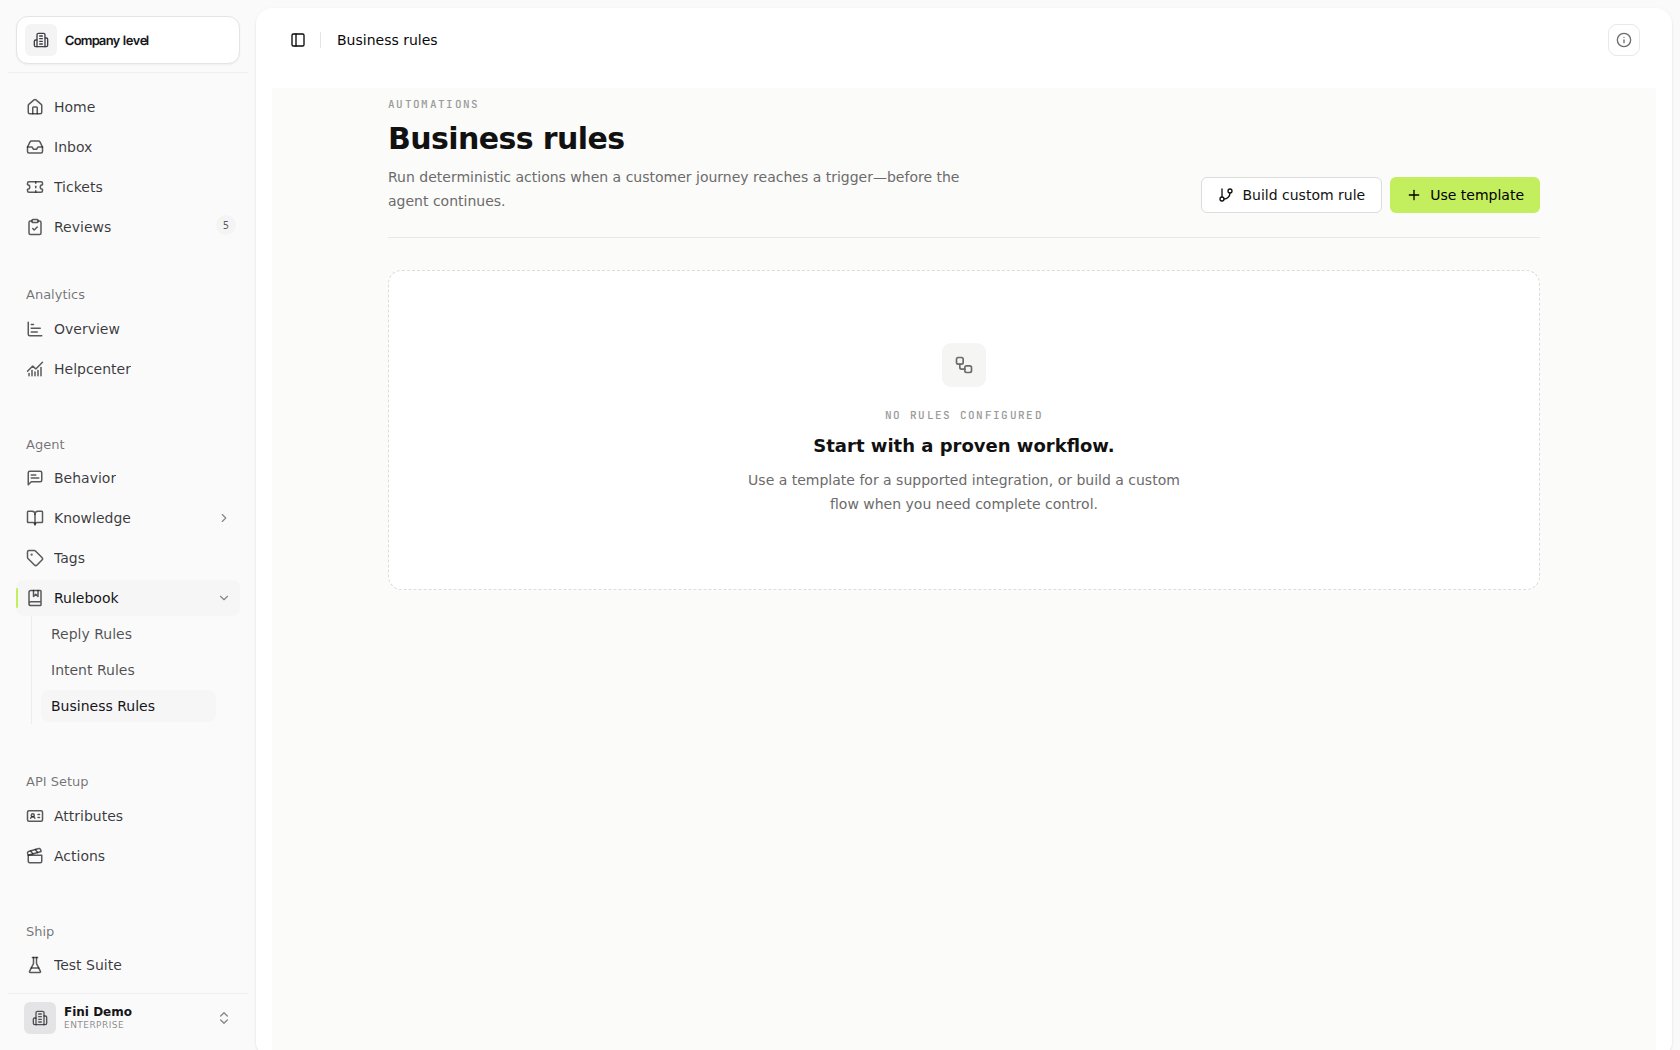1680x1050 pixels.
Task: Collapse the Rulebook section chevron
Action: tap(224, 598)
